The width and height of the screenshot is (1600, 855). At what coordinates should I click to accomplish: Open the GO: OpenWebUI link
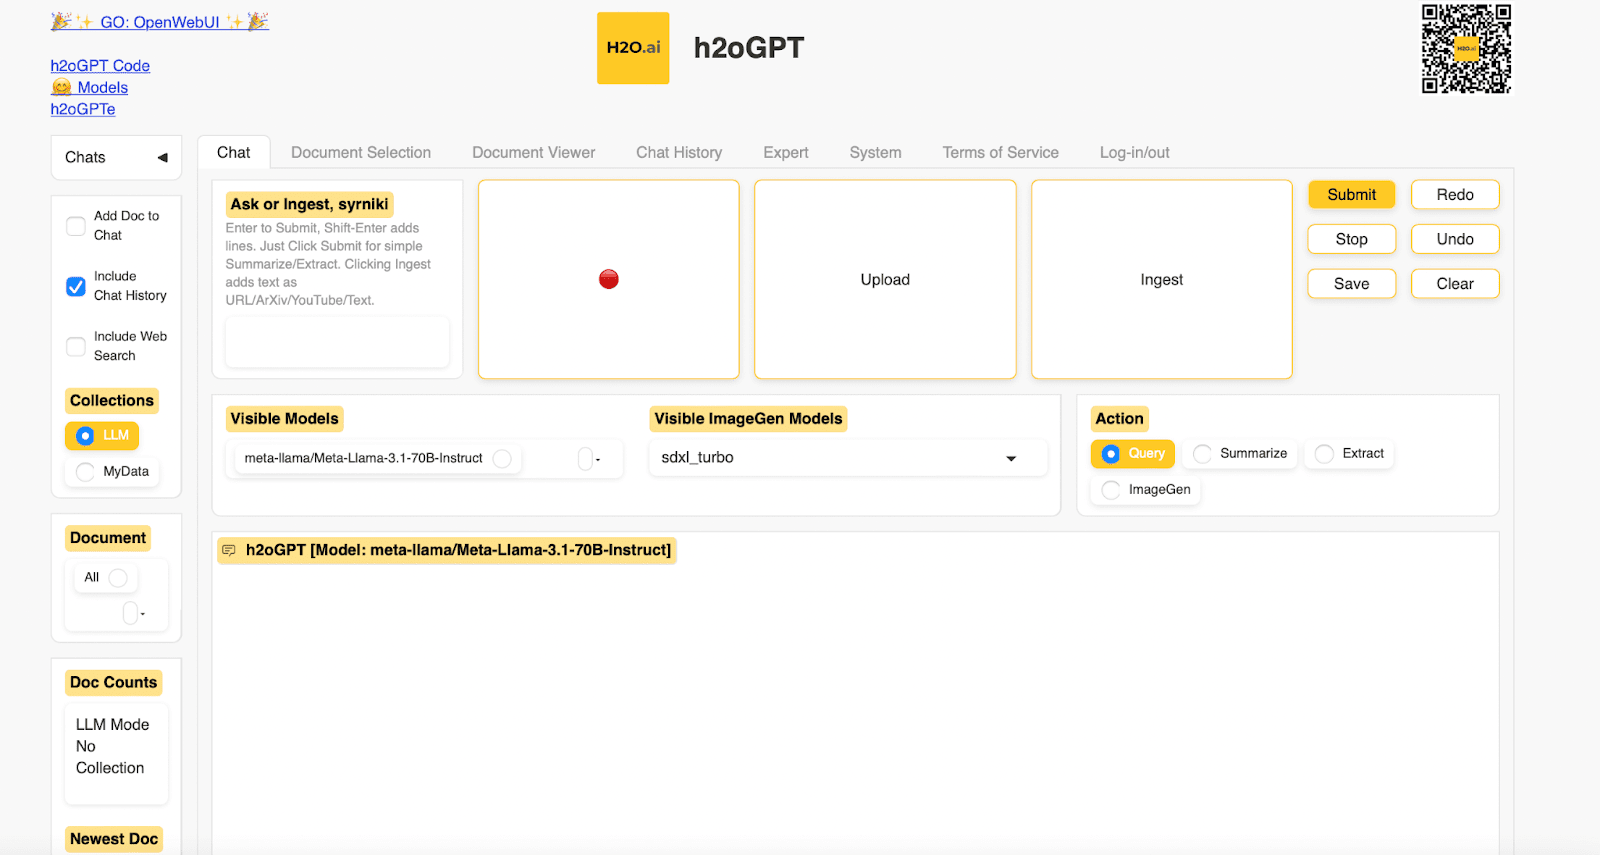160,21
